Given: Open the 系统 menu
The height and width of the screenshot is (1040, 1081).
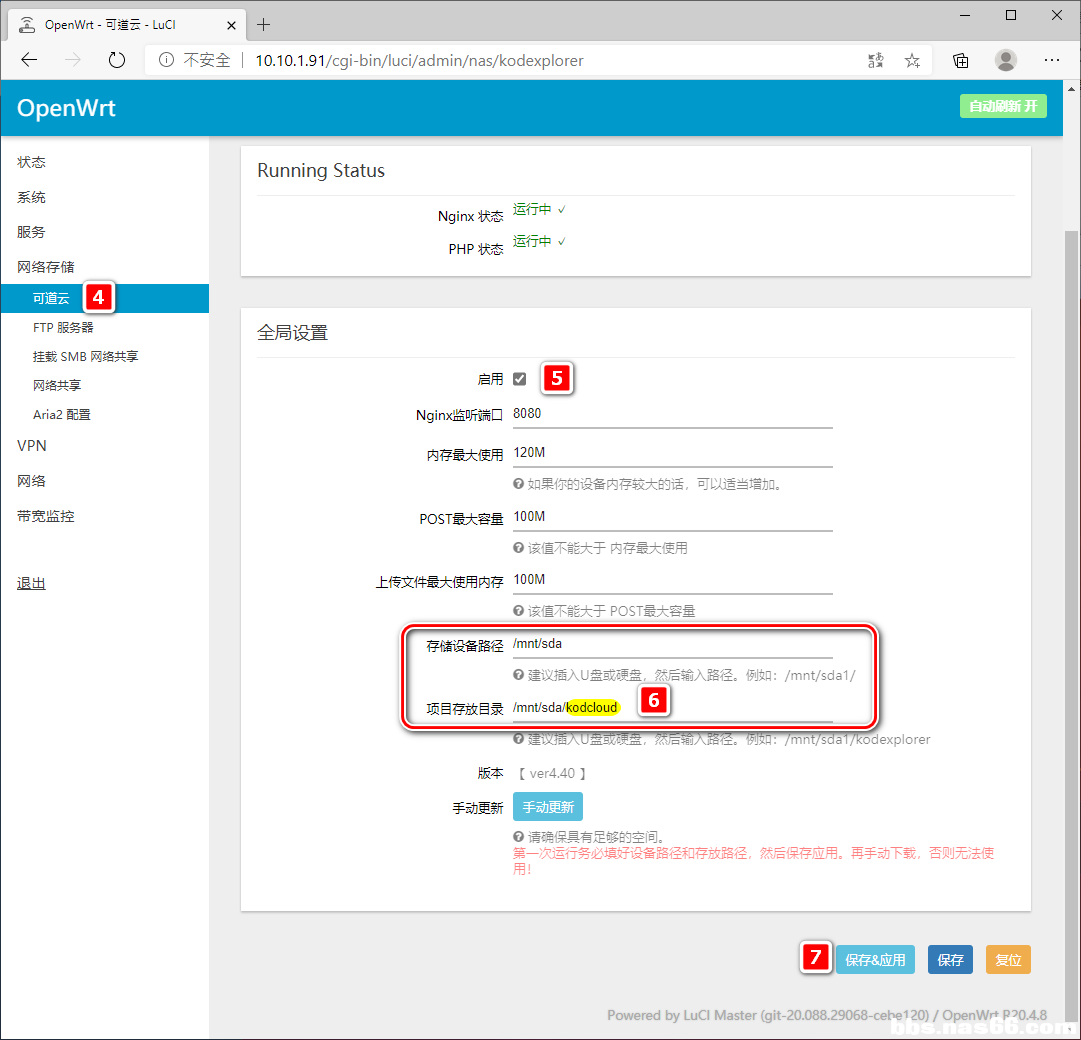Looking at the screenshot, I should tap(32, 197).
